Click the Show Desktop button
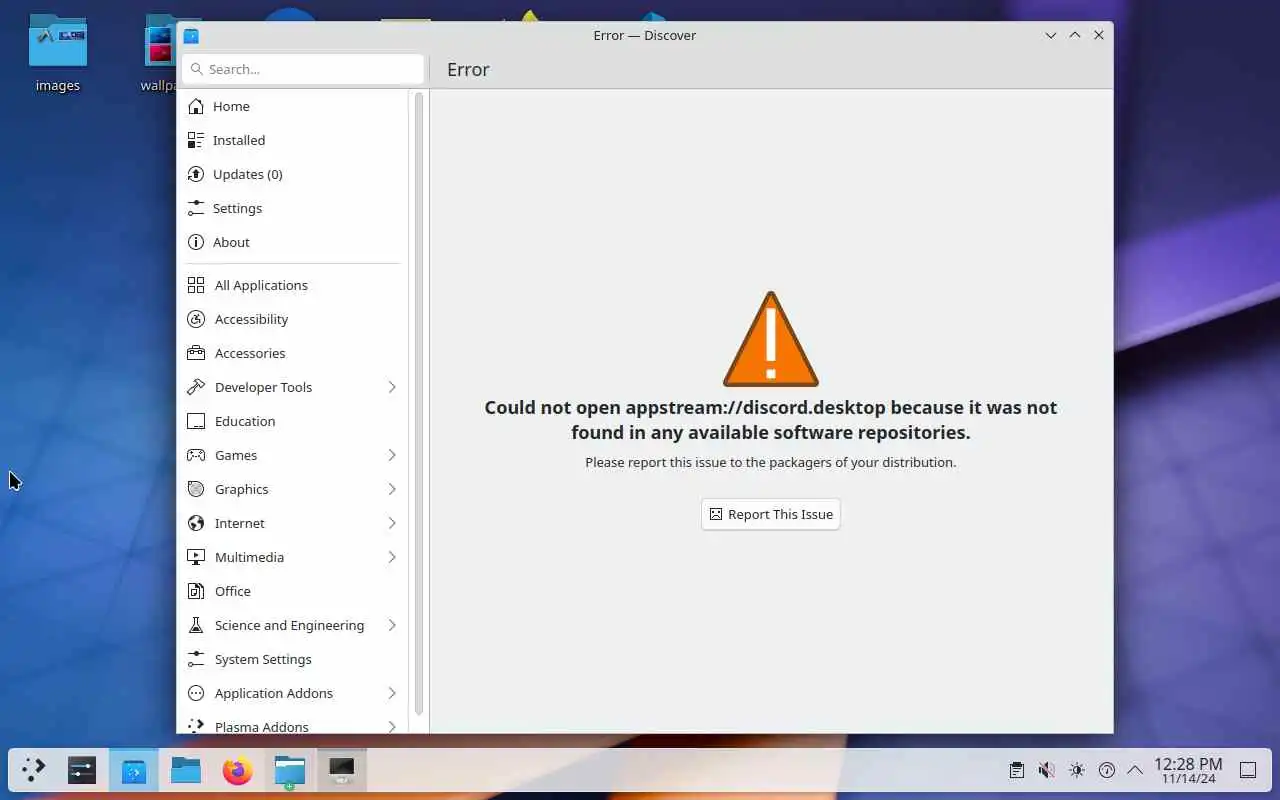This screenshot has height=800, width=1280. coord(1248,770)
